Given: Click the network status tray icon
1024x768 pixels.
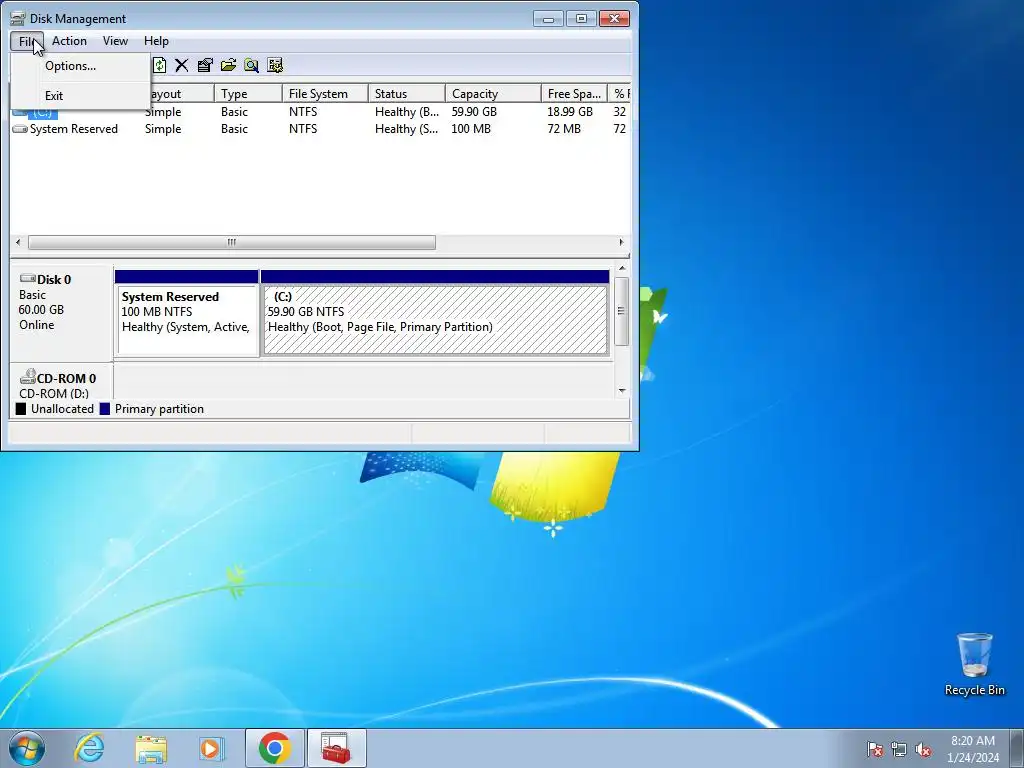Looking at the screenshot, I should click(899, 749).
